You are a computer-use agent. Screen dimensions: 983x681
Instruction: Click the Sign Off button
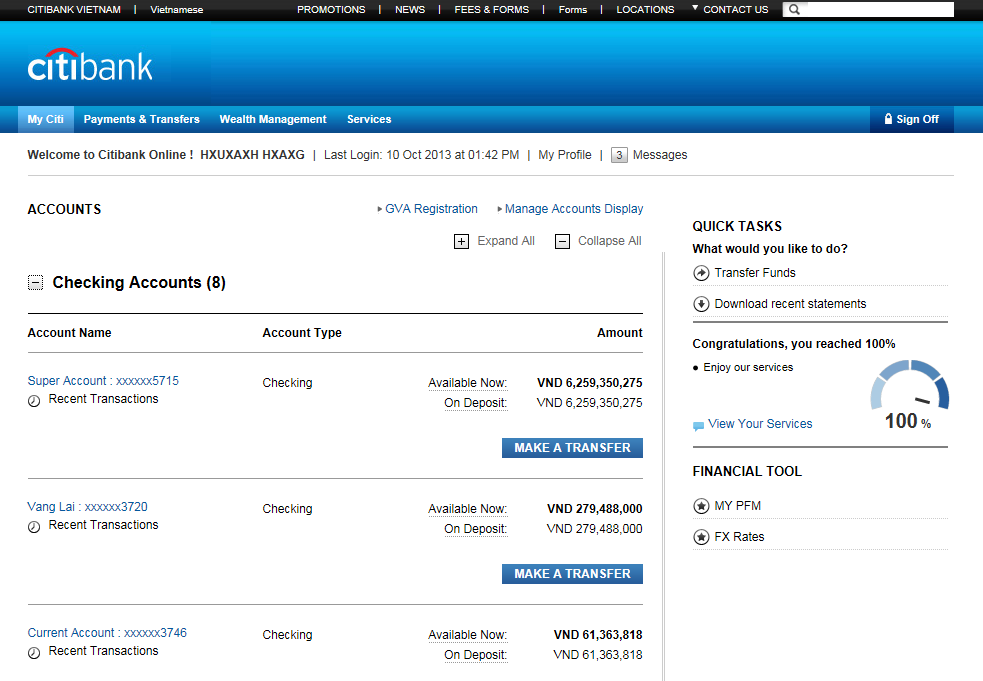(x=912, y=119)
